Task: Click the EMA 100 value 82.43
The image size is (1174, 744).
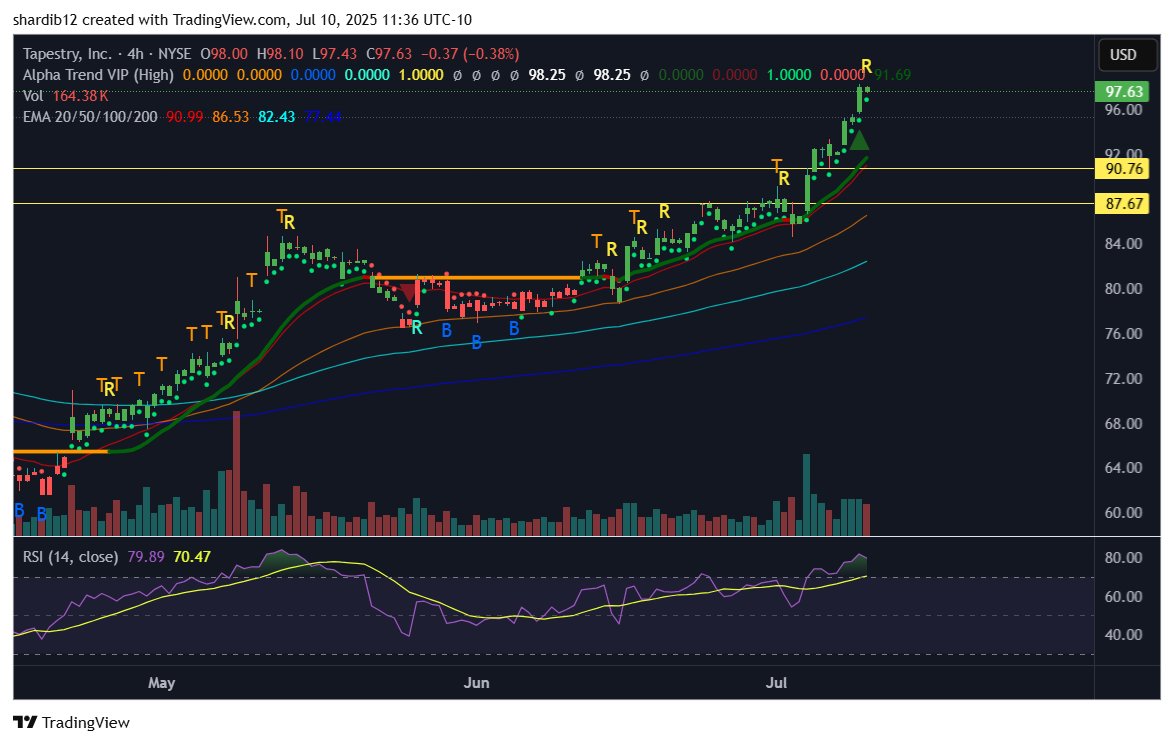Action: coord(276,117)
